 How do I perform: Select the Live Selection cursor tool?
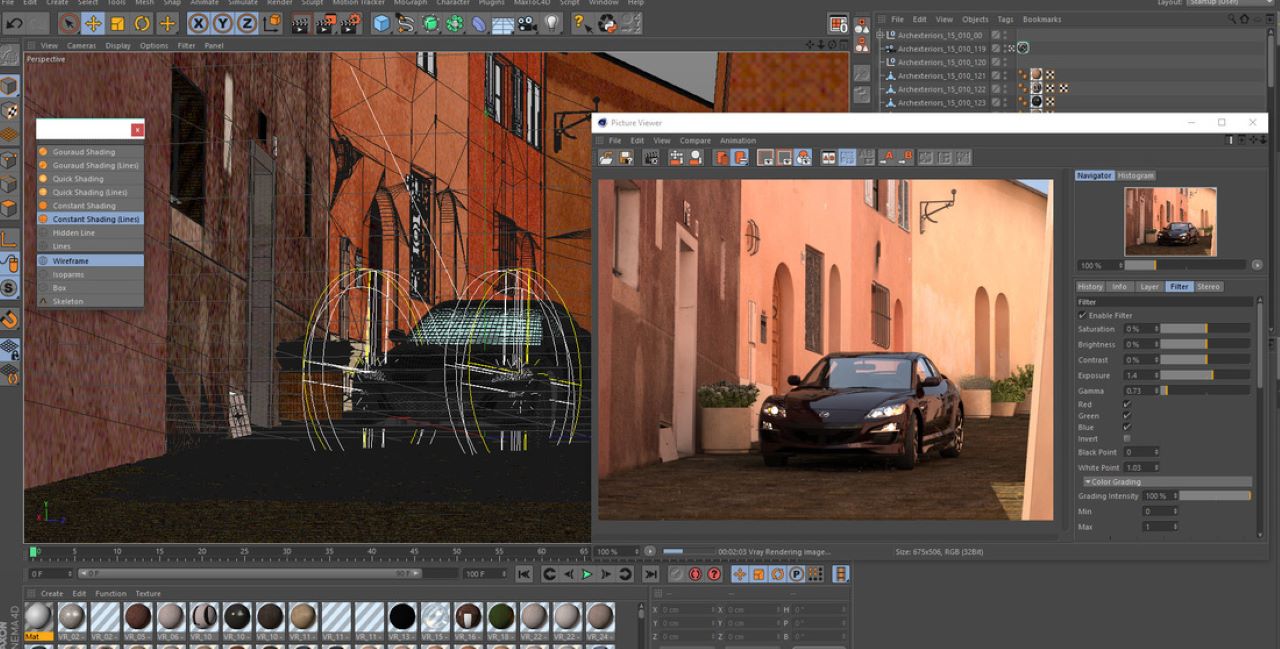point(68,23)
